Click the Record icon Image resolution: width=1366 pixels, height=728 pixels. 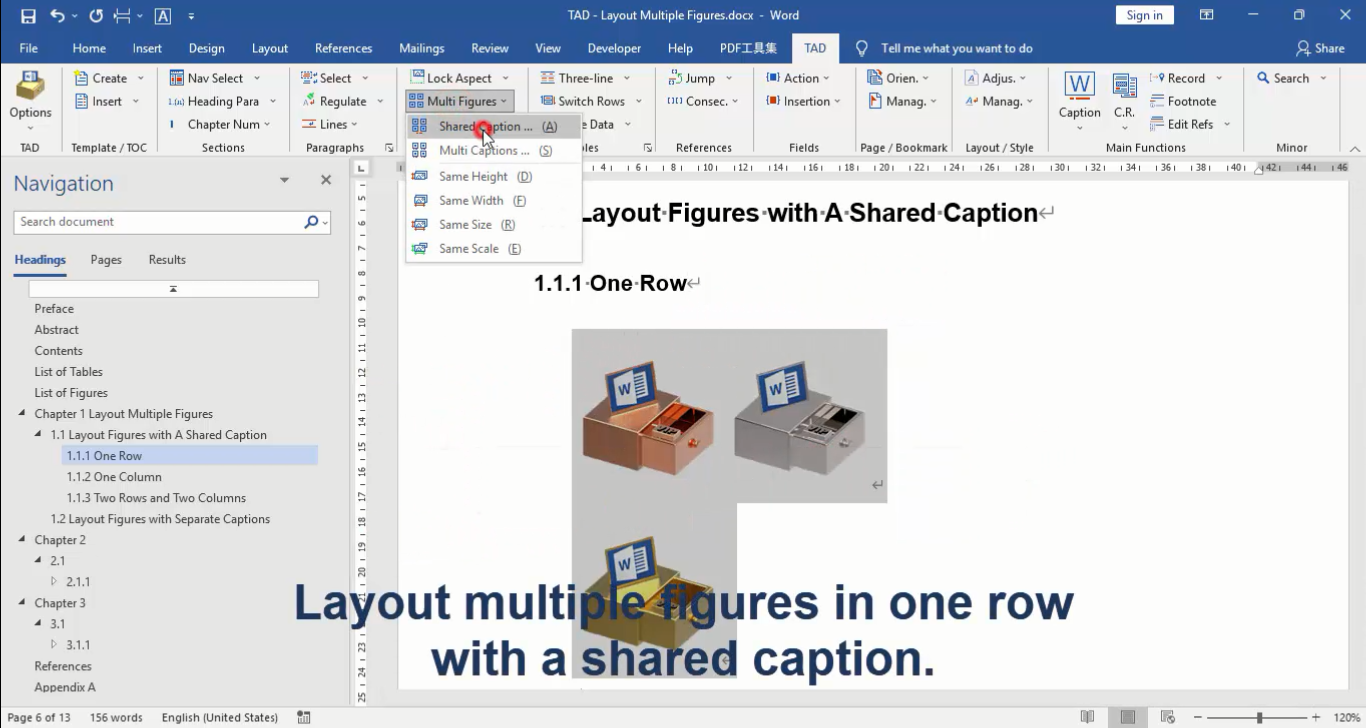click(1157, 78)
